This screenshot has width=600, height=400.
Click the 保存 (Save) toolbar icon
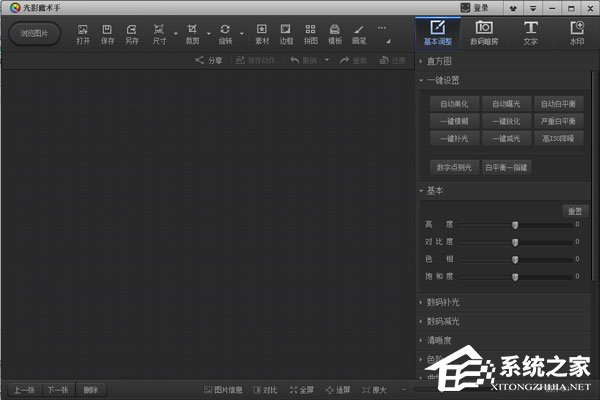point(107,34)
